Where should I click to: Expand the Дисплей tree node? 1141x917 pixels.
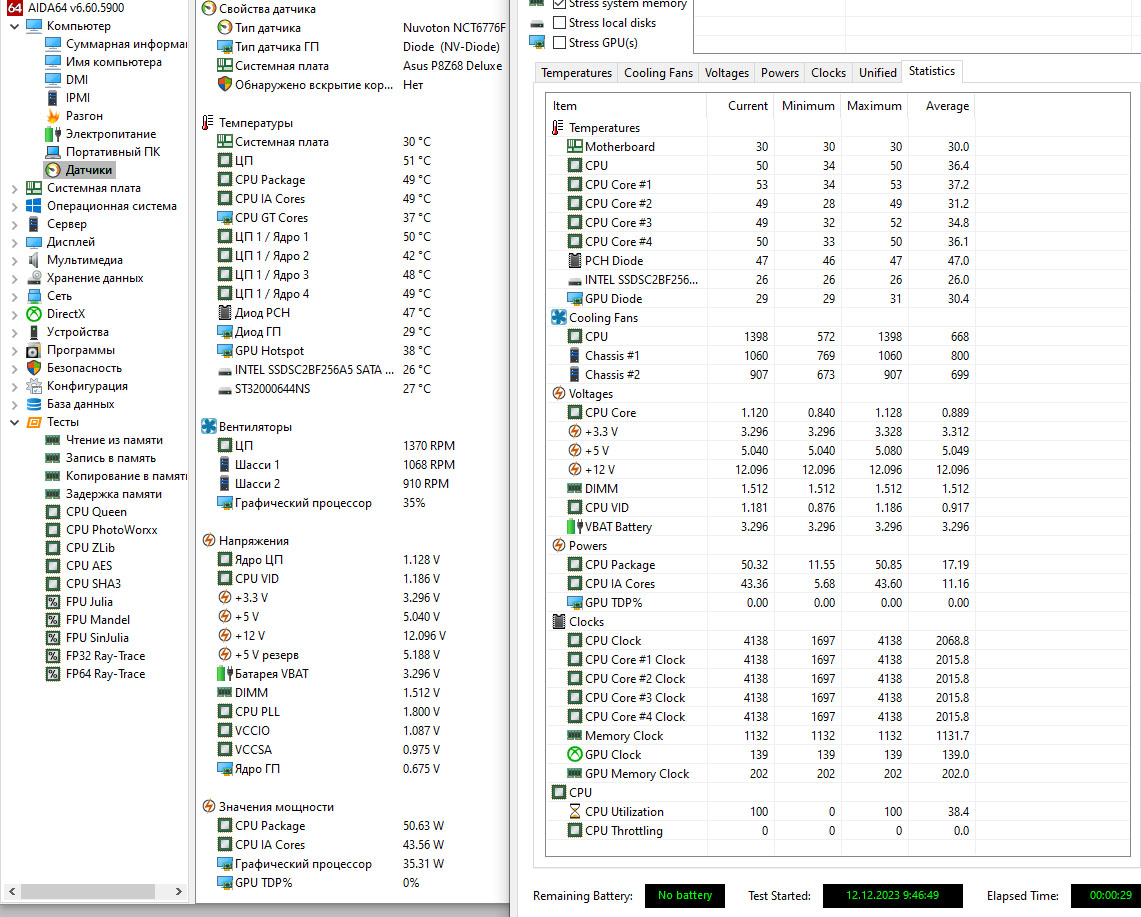coord(15,242)
